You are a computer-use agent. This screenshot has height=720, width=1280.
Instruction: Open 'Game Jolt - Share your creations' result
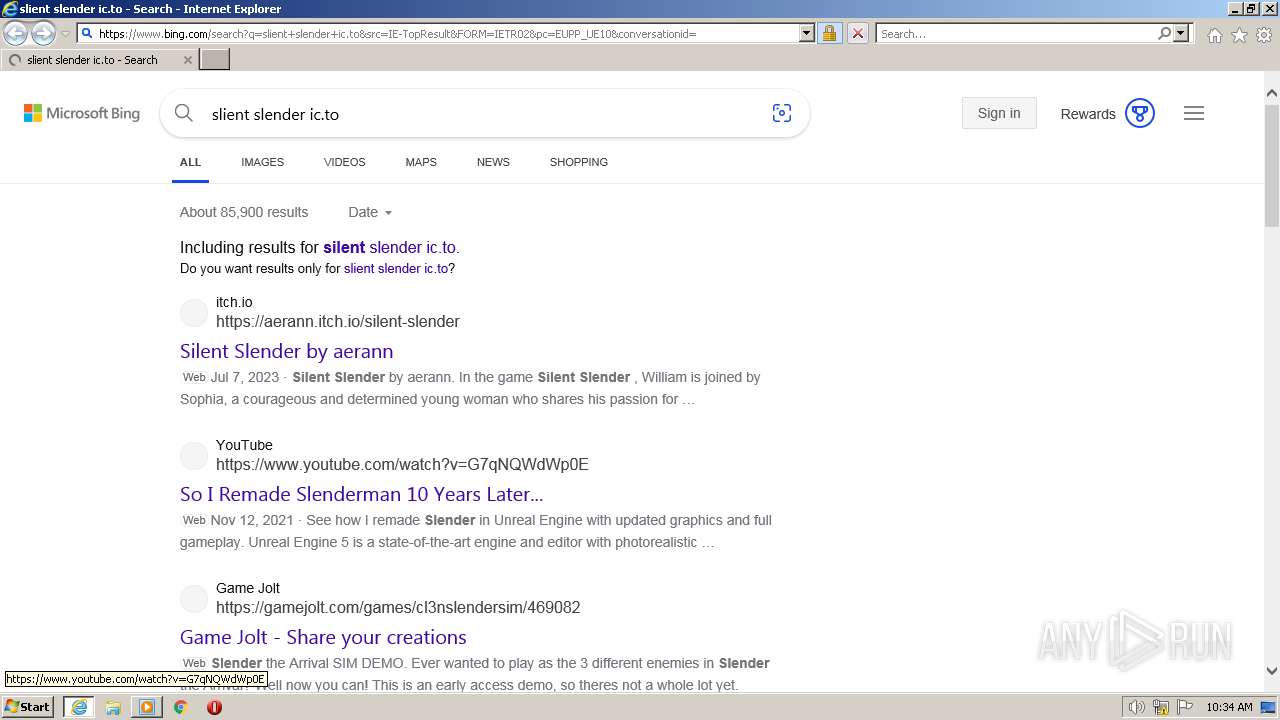[323, 637]
